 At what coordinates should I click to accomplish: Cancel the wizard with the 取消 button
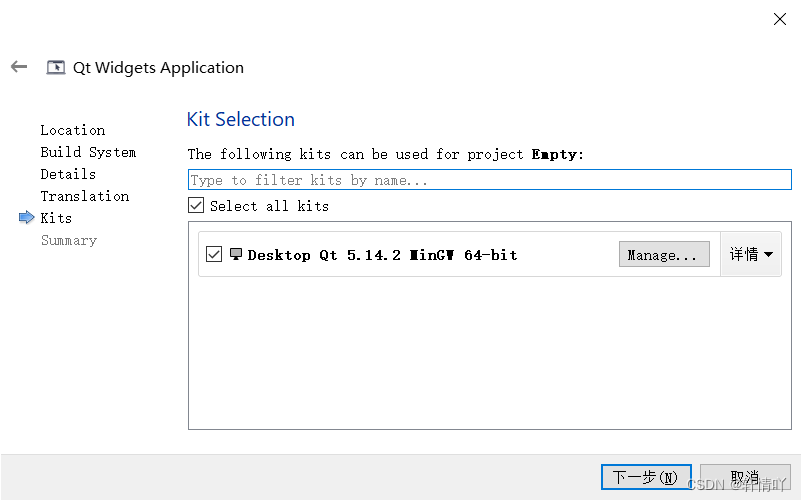click(x=745, y=477)
